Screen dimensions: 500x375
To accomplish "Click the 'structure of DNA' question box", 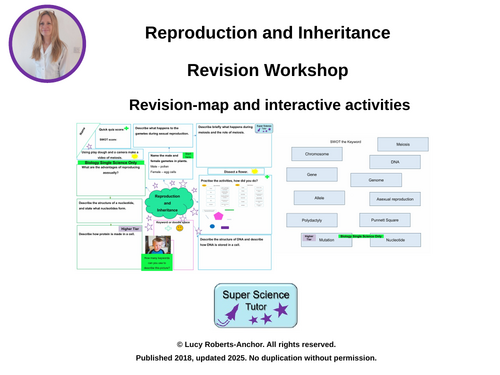I will (x=235, y=252).
